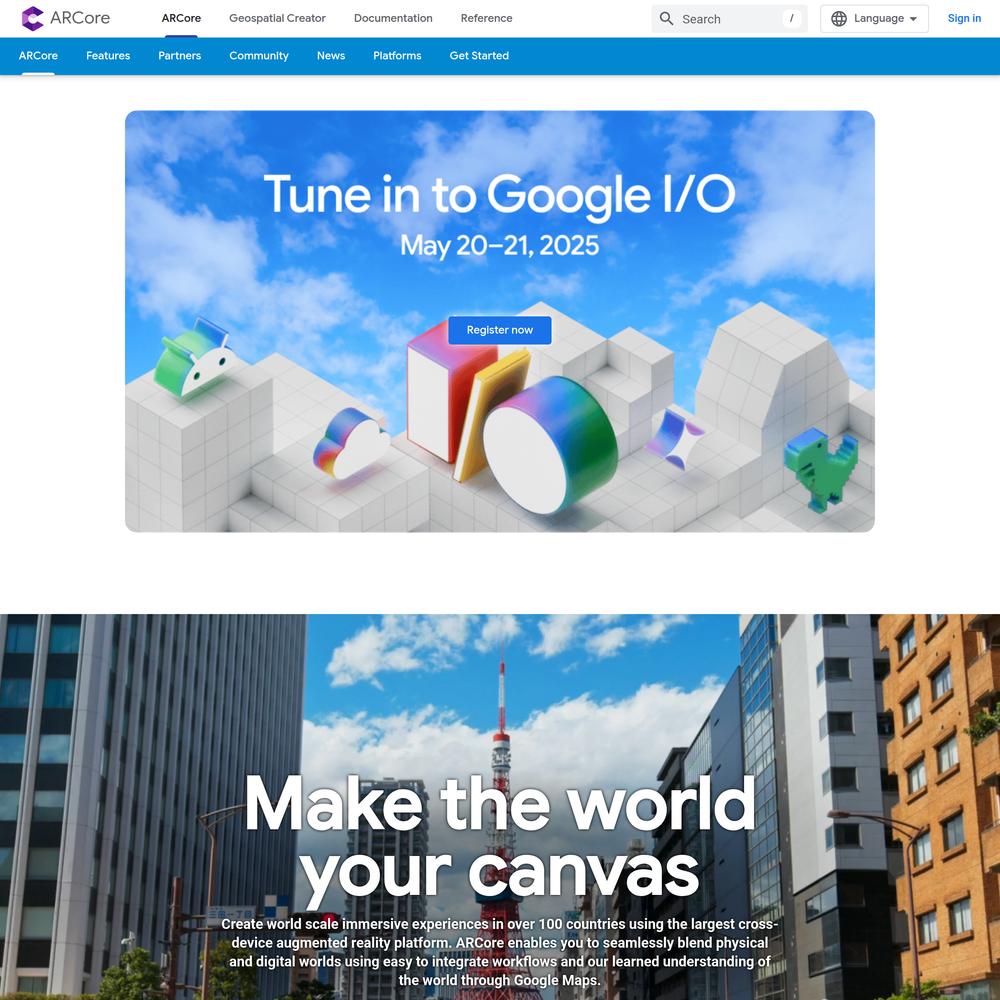Open the Partners section
1000x1000 pixels.
[x=179, y=55]
